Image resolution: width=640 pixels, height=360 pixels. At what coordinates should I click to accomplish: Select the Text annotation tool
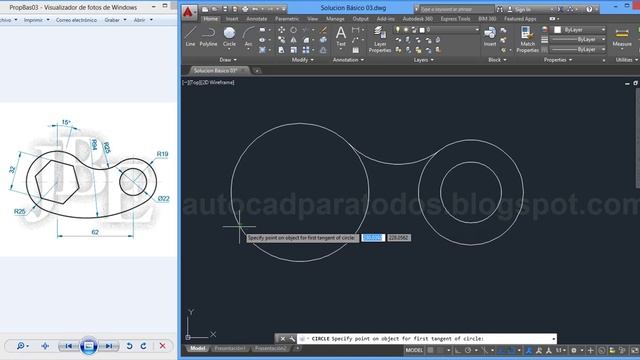pyautogui.click(x=341, y=36)
